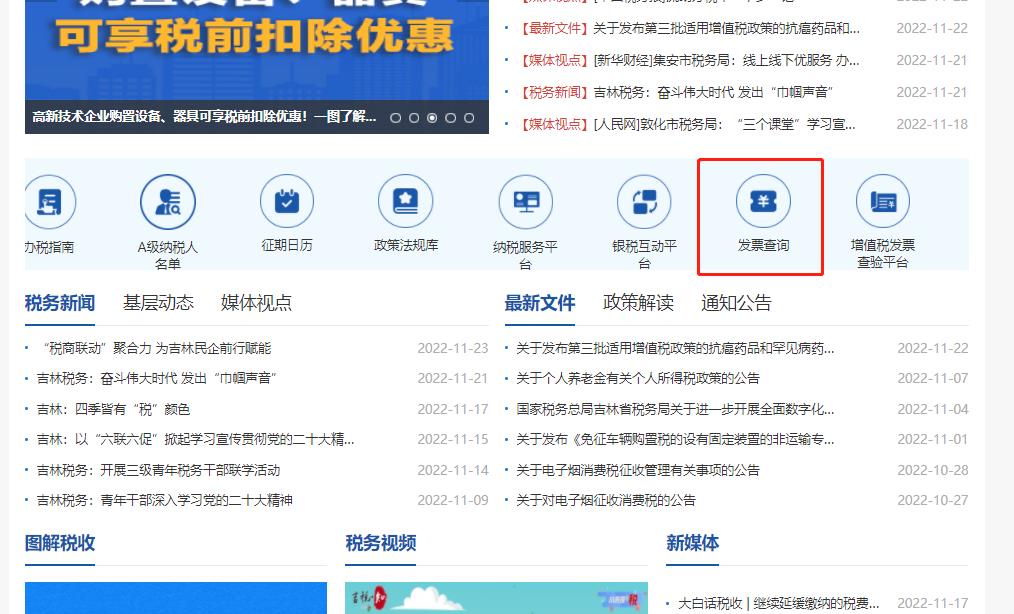1014x614 pixels.
Task: Open the 关于对电子烟征收消费税的公告 link
Action: click(605, 500)
